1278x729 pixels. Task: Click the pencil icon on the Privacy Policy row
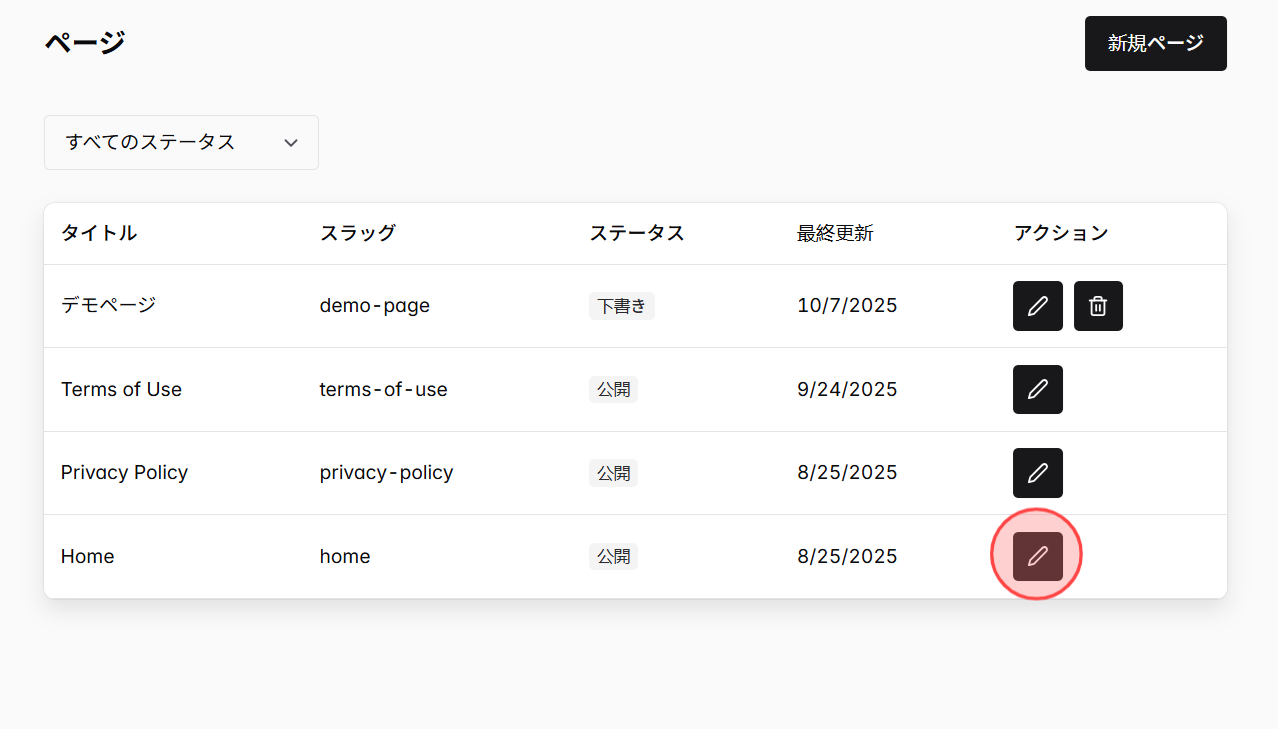pyautogui.click(x=1037, y=472)
